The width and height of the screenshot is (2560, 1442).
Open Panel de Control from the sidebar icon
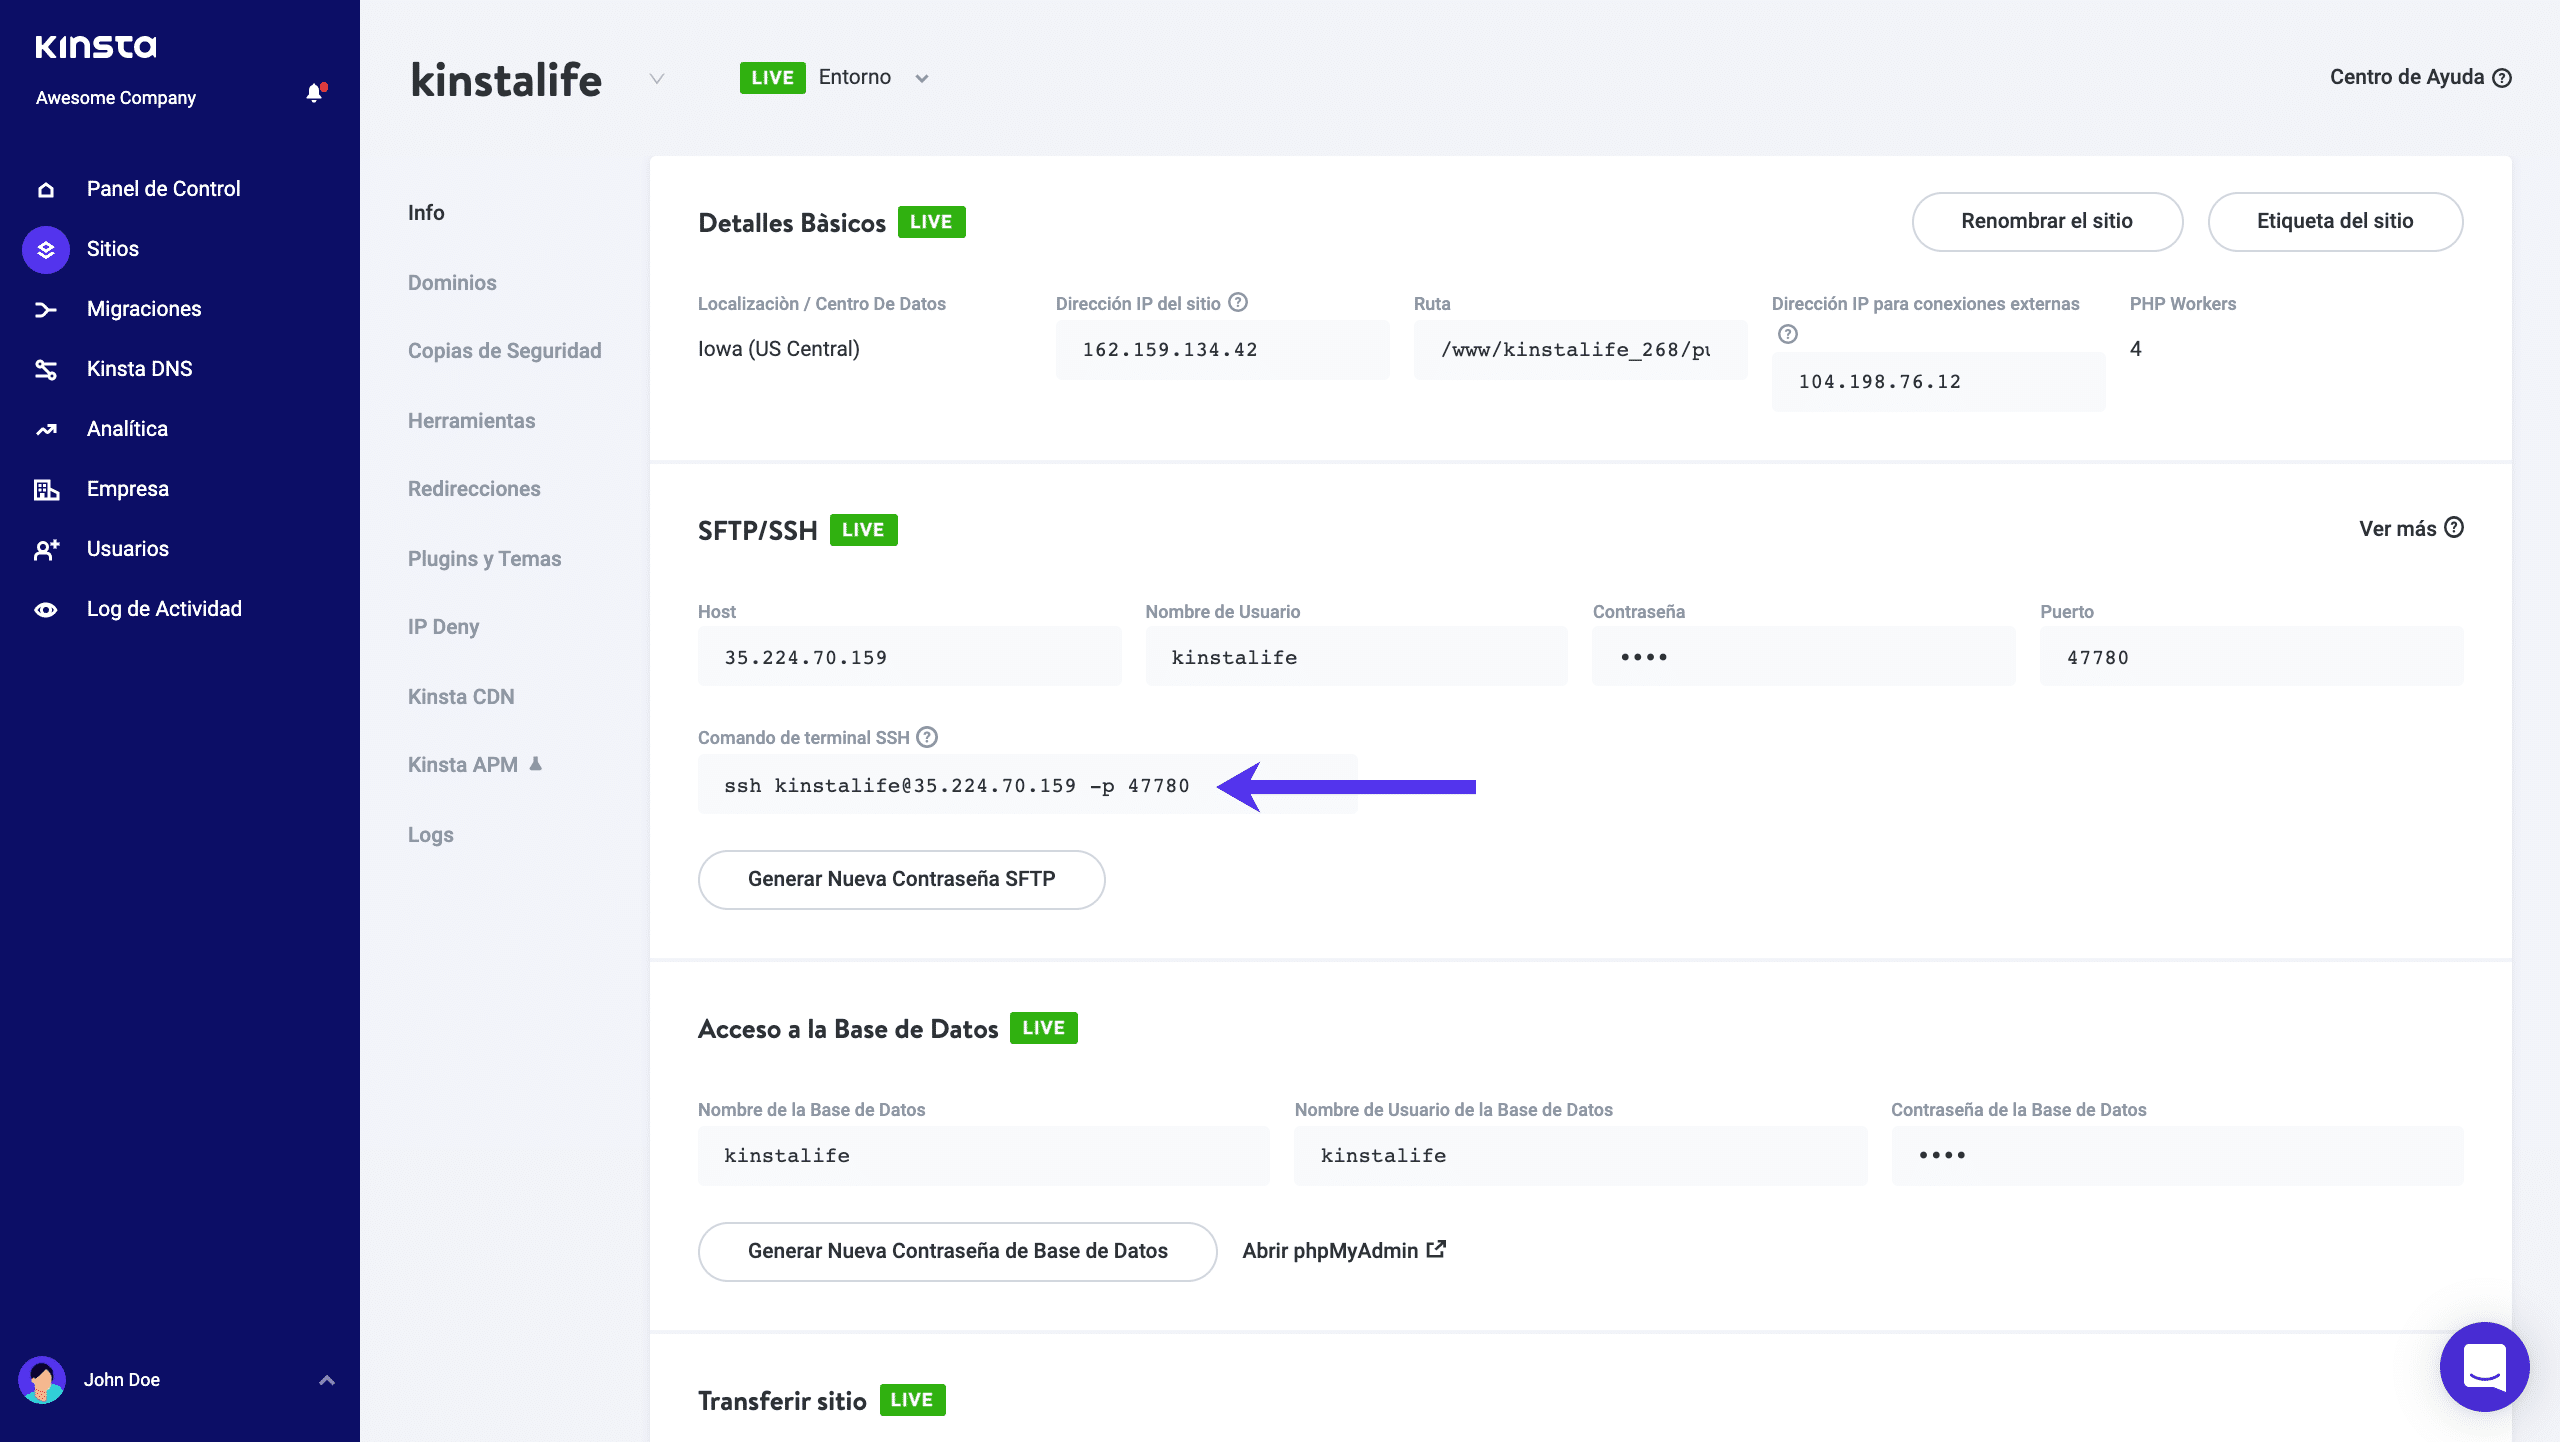point(45,188)
